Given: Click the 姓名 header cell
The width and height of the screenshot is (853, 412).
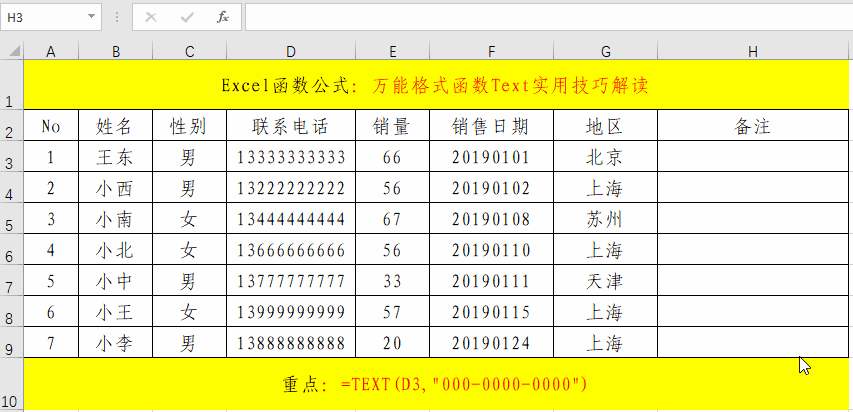Looking at the screenshot, I should pos(115,125).
